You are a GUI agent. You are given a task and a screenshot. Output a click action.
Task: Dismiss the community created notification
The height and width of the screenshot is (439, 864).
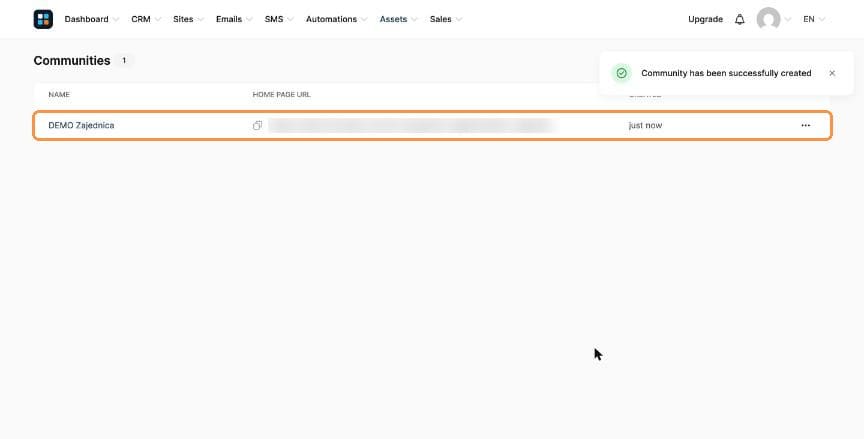pos(832,73)
